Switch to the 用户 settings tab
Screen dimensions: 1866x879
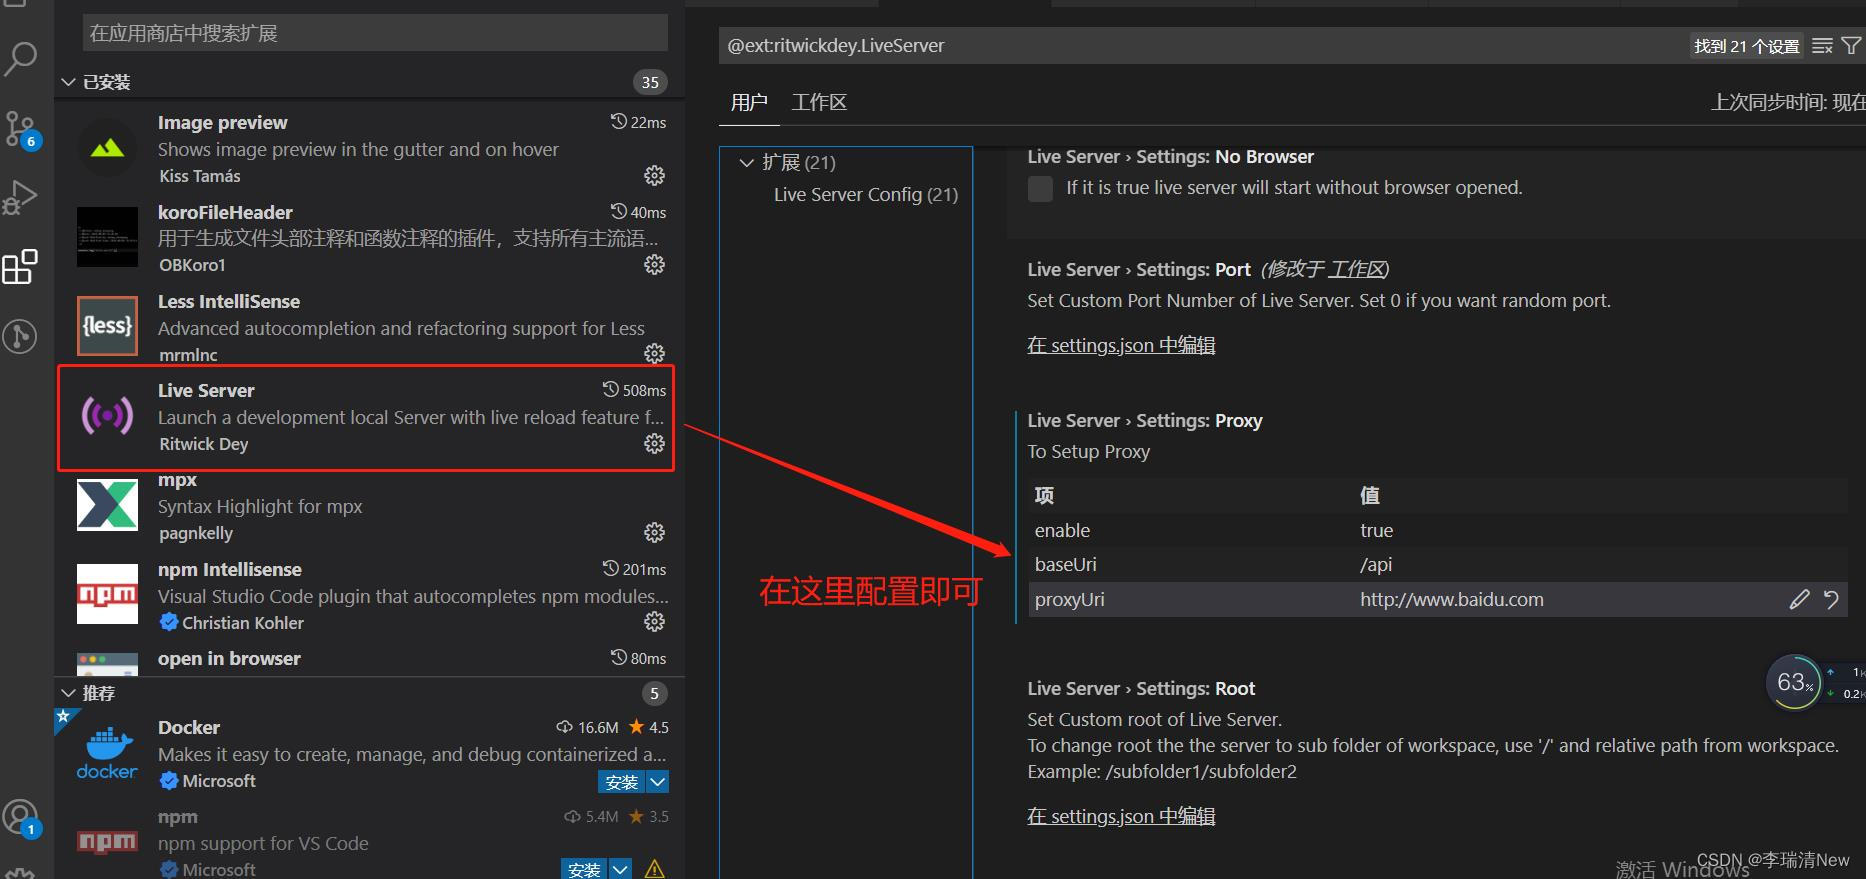(x=749, y=102)
